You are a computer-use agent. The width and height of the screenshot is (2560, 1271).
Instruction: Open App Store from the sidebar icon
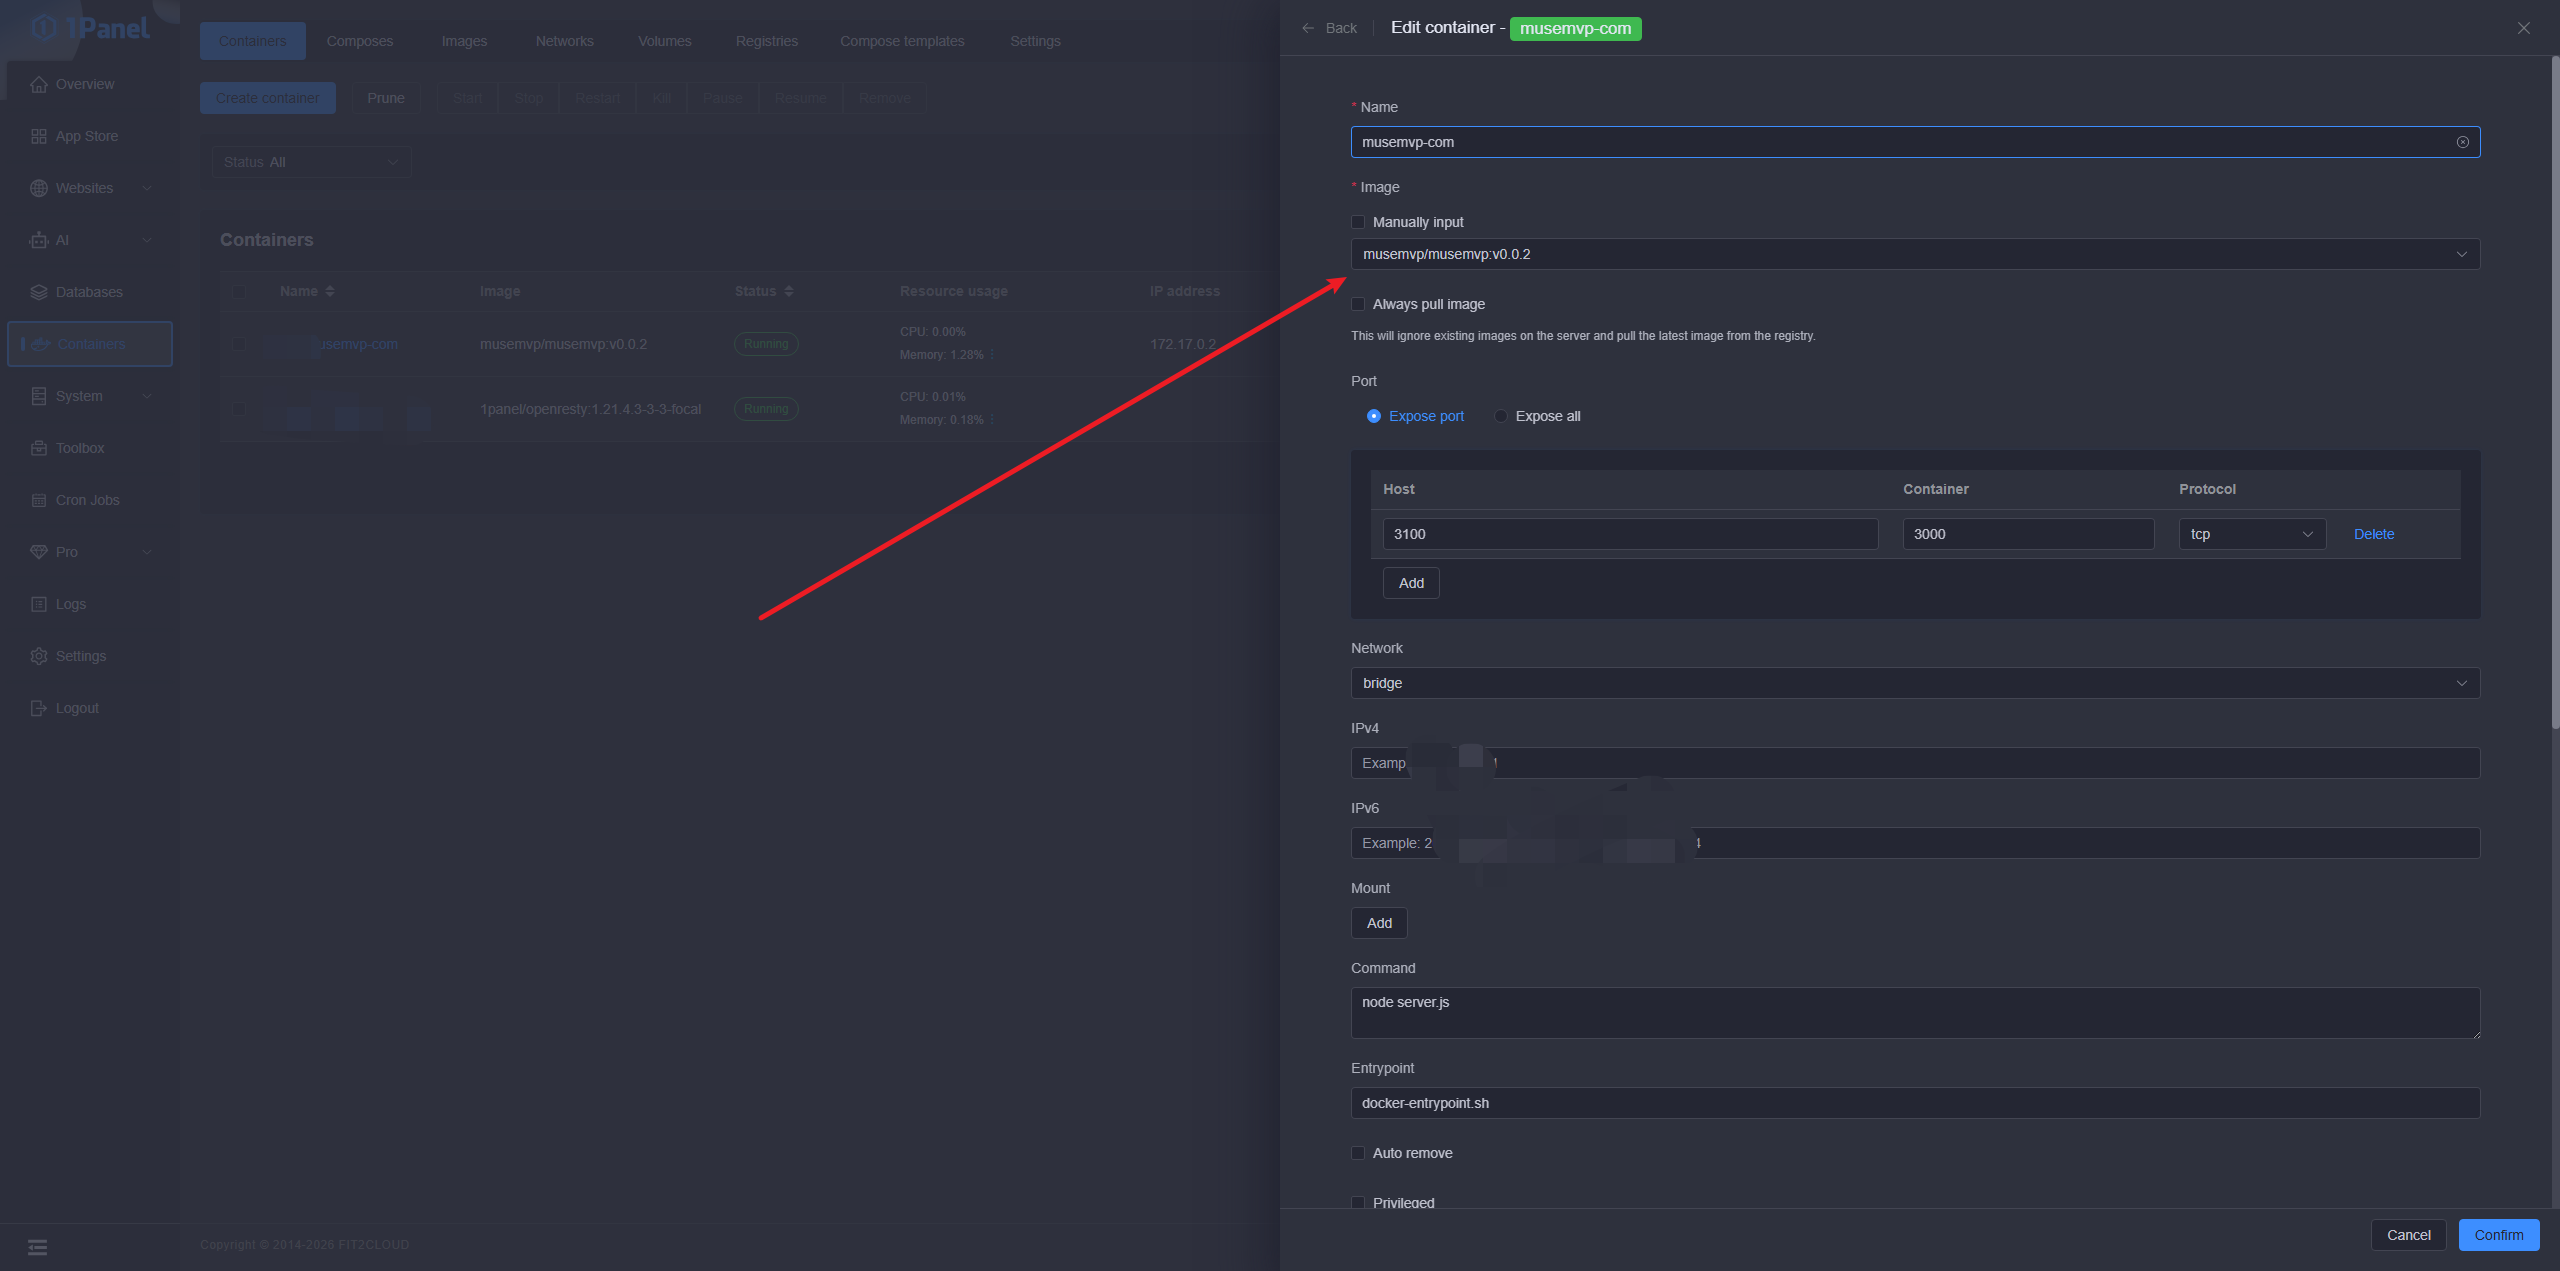point(39,136)
